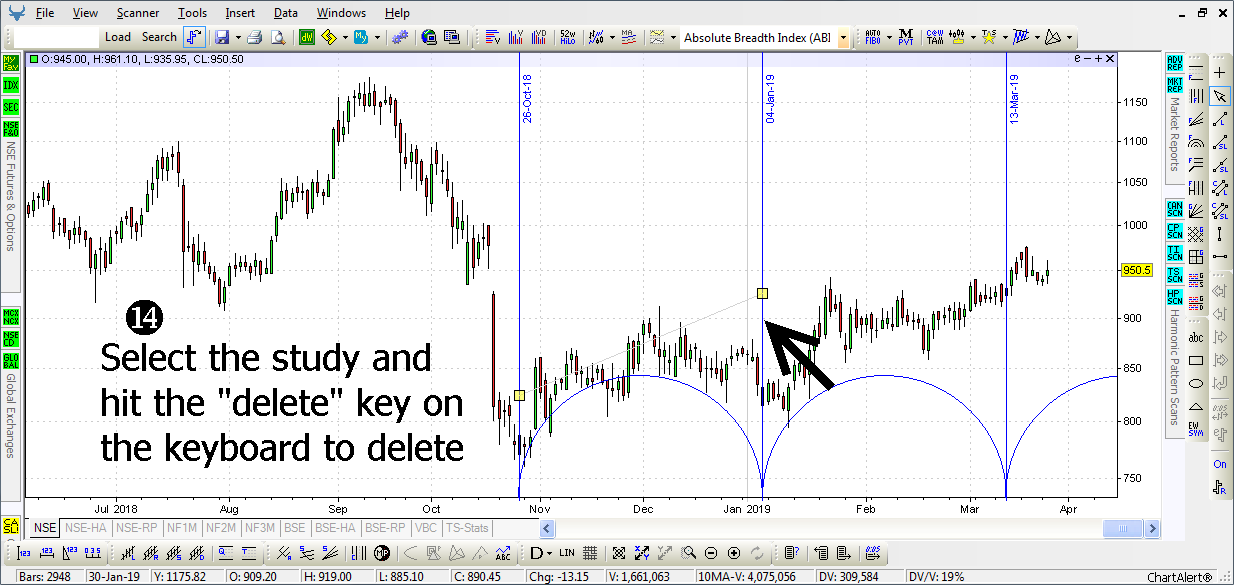Image resolution: width=1234 pixels, height=585 pixels.
Task: Select the lower yellow handle of the study
Action: click(x=519, y=396)
